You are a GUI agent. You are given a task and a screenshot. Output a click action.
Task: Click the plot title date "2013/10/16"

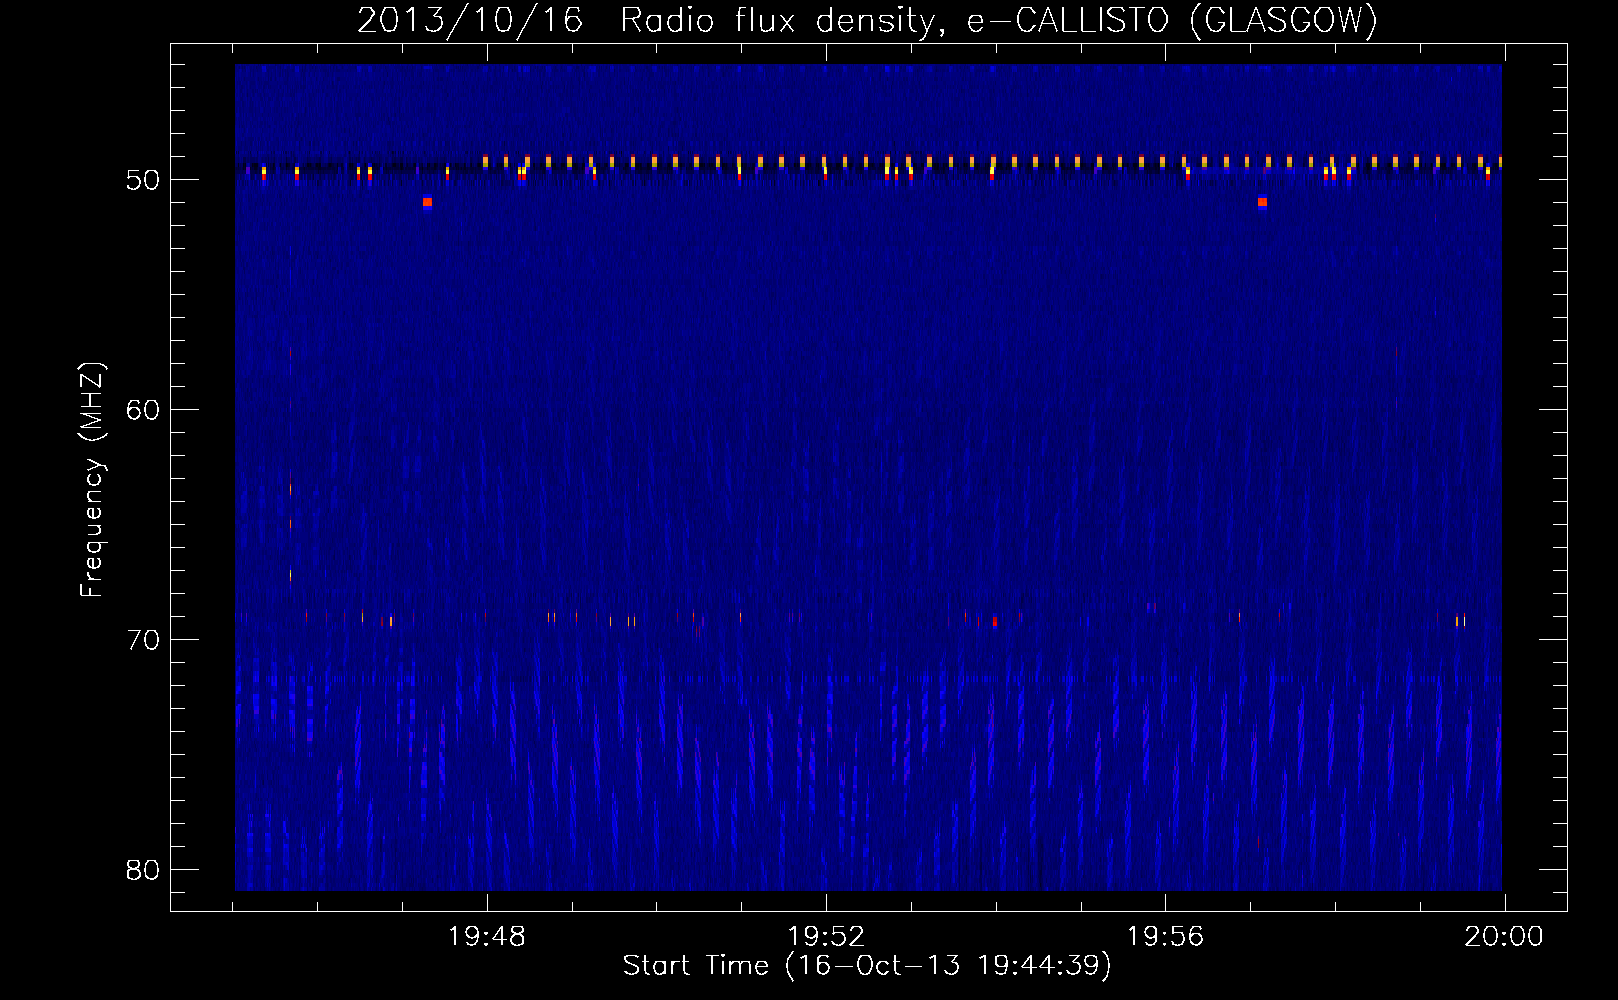click(x=470, y=20)
